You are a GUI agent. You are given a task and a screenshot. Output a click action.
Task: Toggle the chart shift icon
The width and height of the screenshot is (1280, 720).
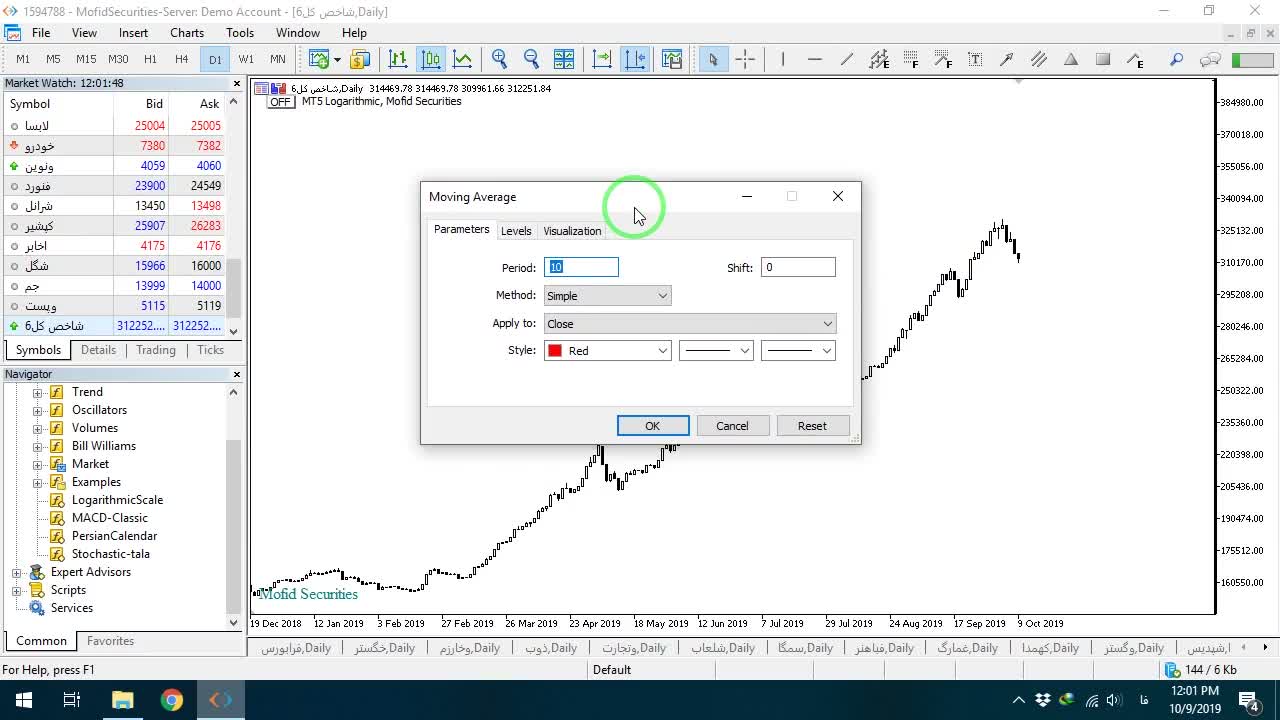pyautogui.click(x=635, y=59)
